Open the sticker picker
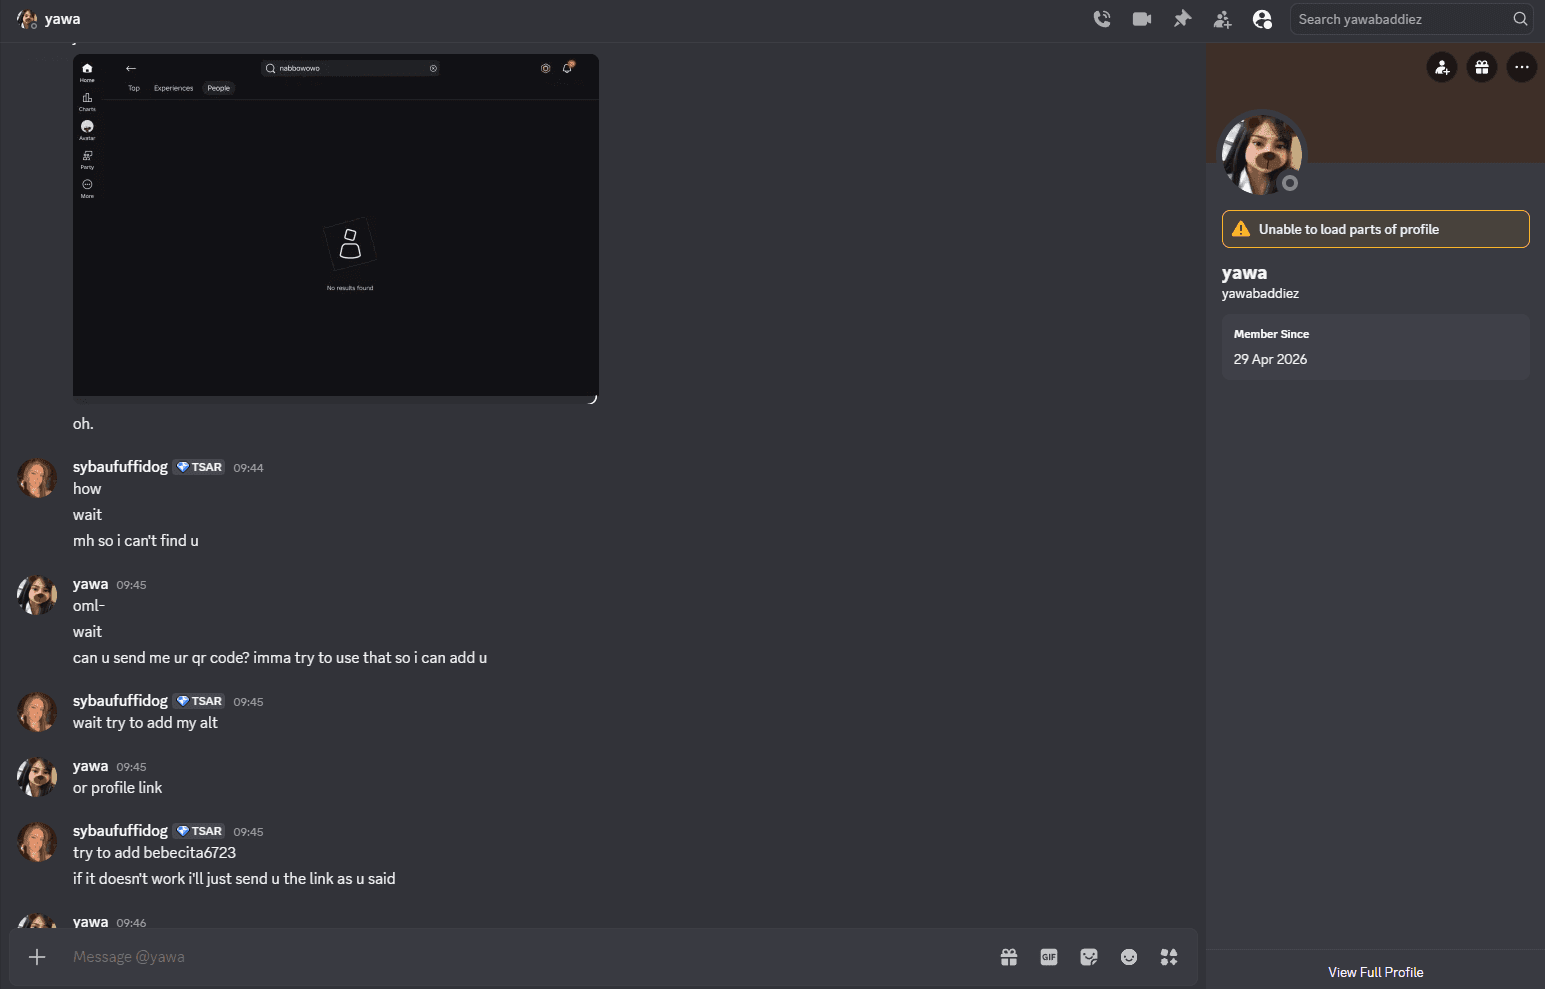Viewport: 1545px width, 989px height. [1089, 957]
